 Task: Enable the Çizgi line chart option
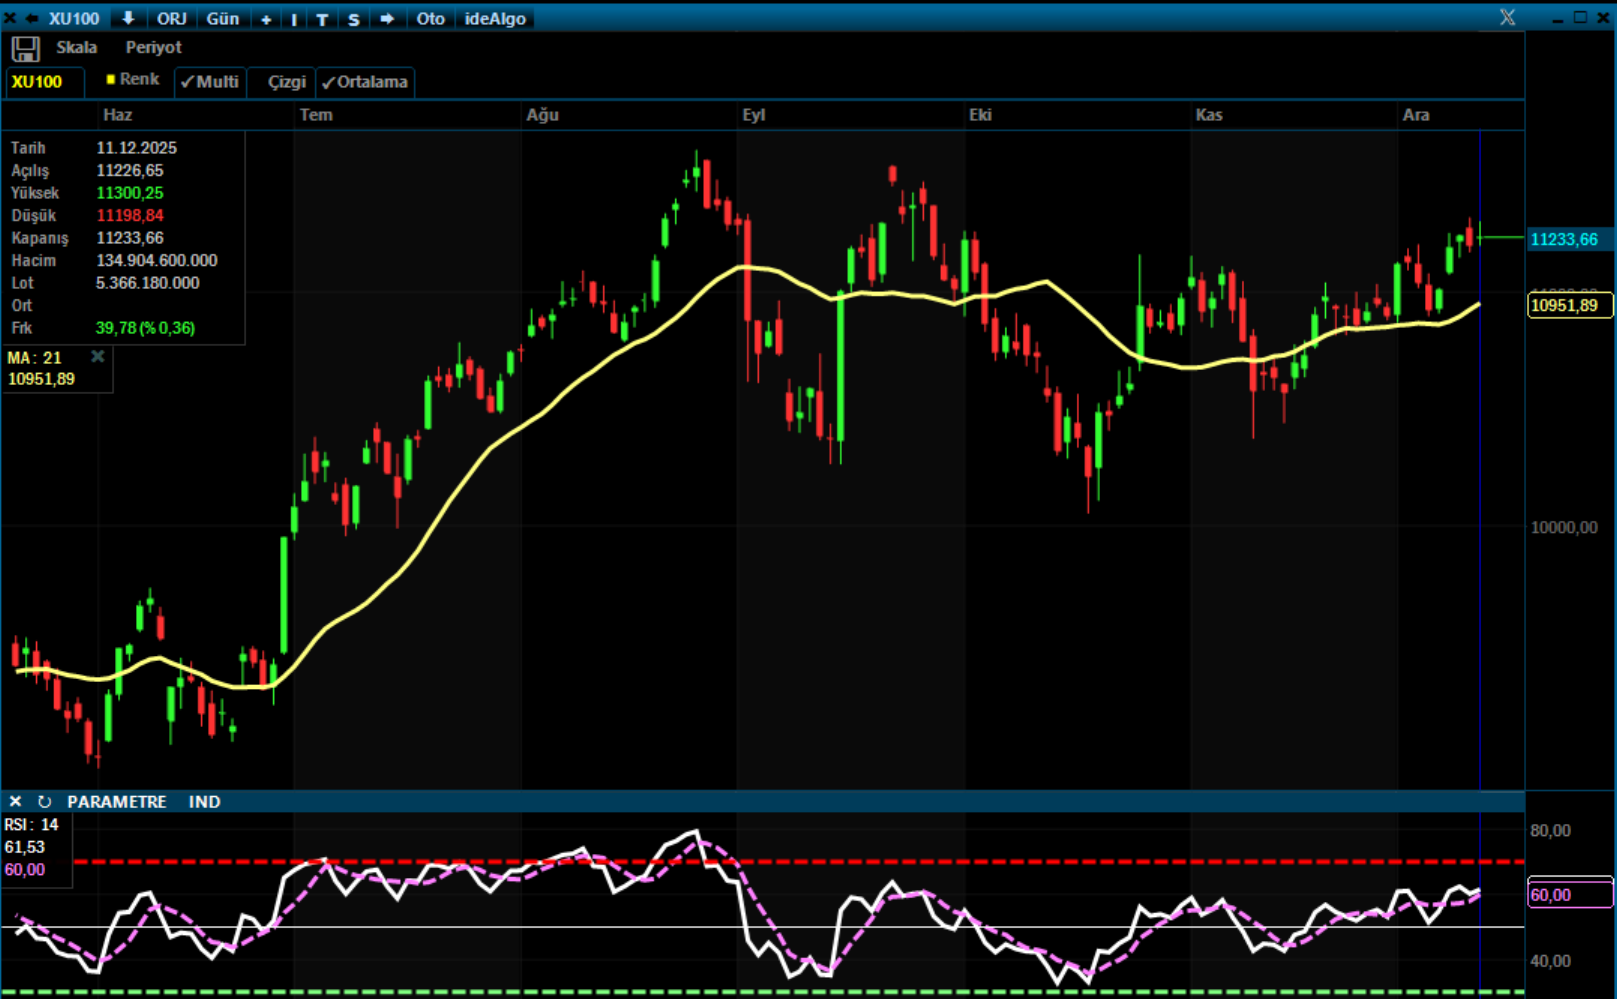pyautogui.click(x=286, y=82)
